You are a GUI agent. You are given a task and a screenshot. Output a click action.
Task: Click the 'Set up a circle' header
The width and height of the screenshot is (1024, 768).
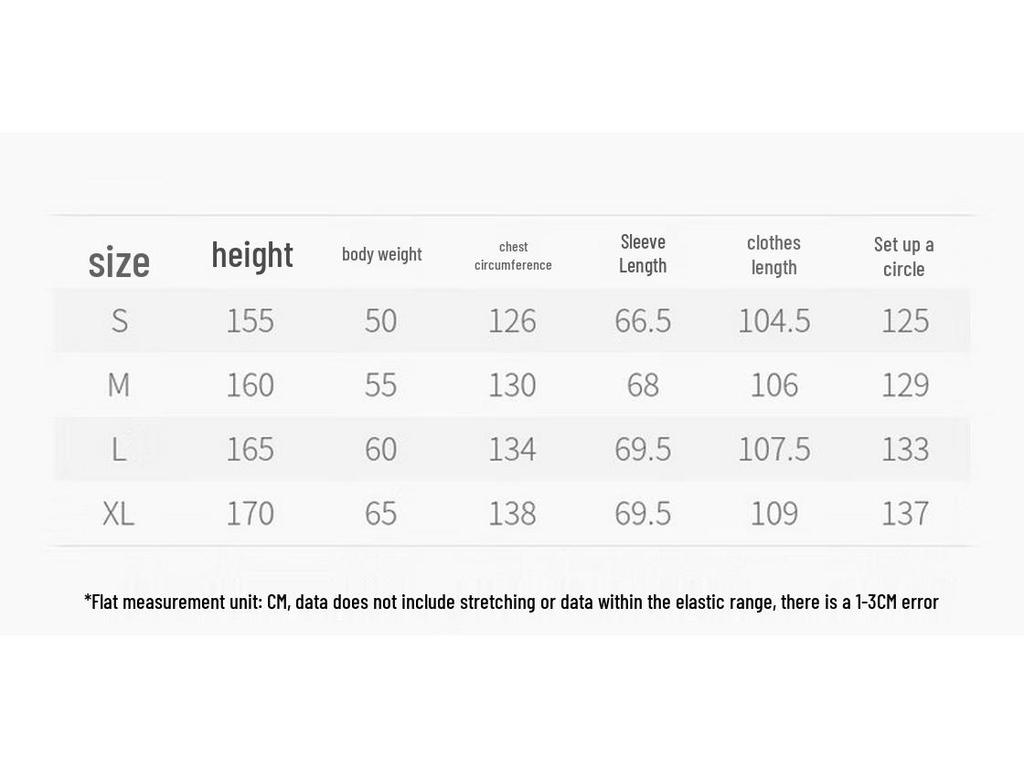[x=904, y=257]
